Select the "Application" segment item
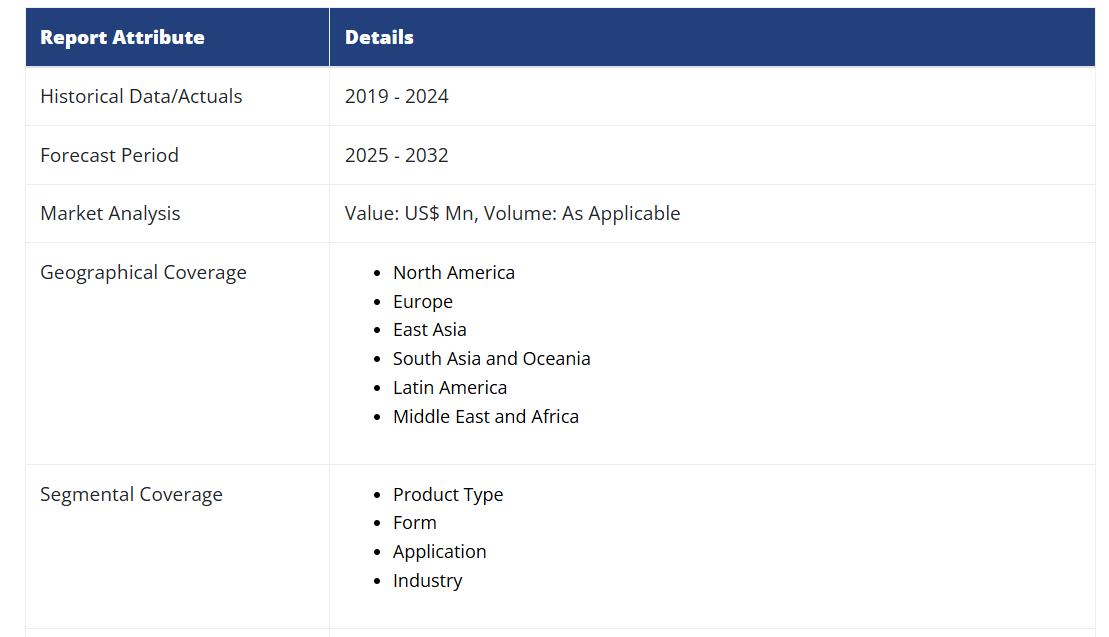This screenshot has width=1109, height=637. pos(440,552)
